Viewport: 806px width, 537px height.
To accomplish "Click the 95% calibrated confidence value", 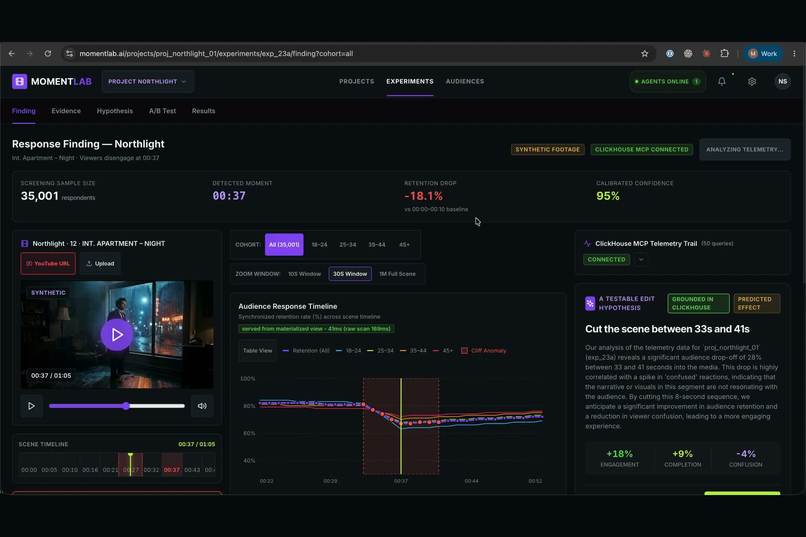I will 608,196.
